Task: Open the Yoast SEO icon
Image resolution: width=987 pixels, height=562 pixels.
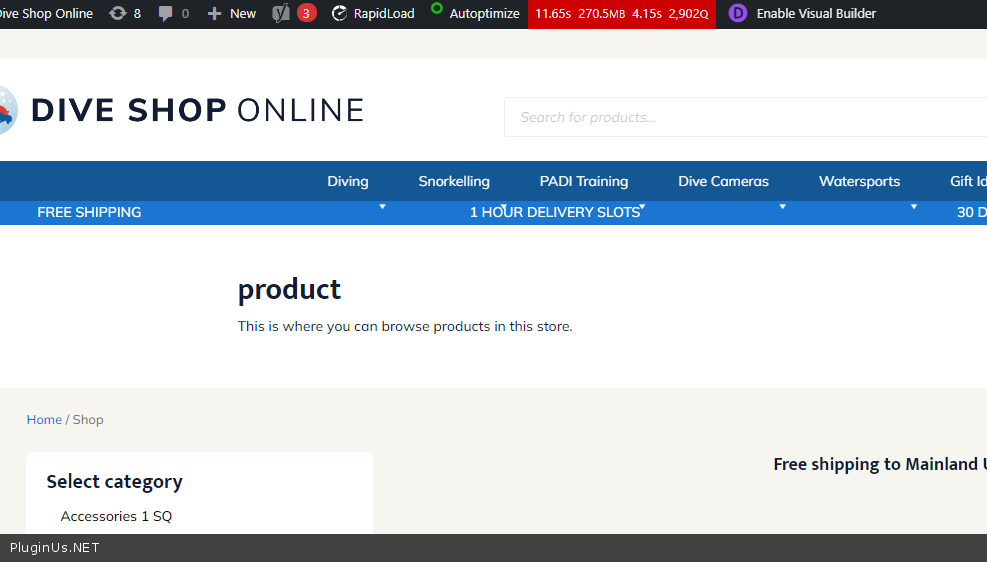Action: tap(281, 14)
